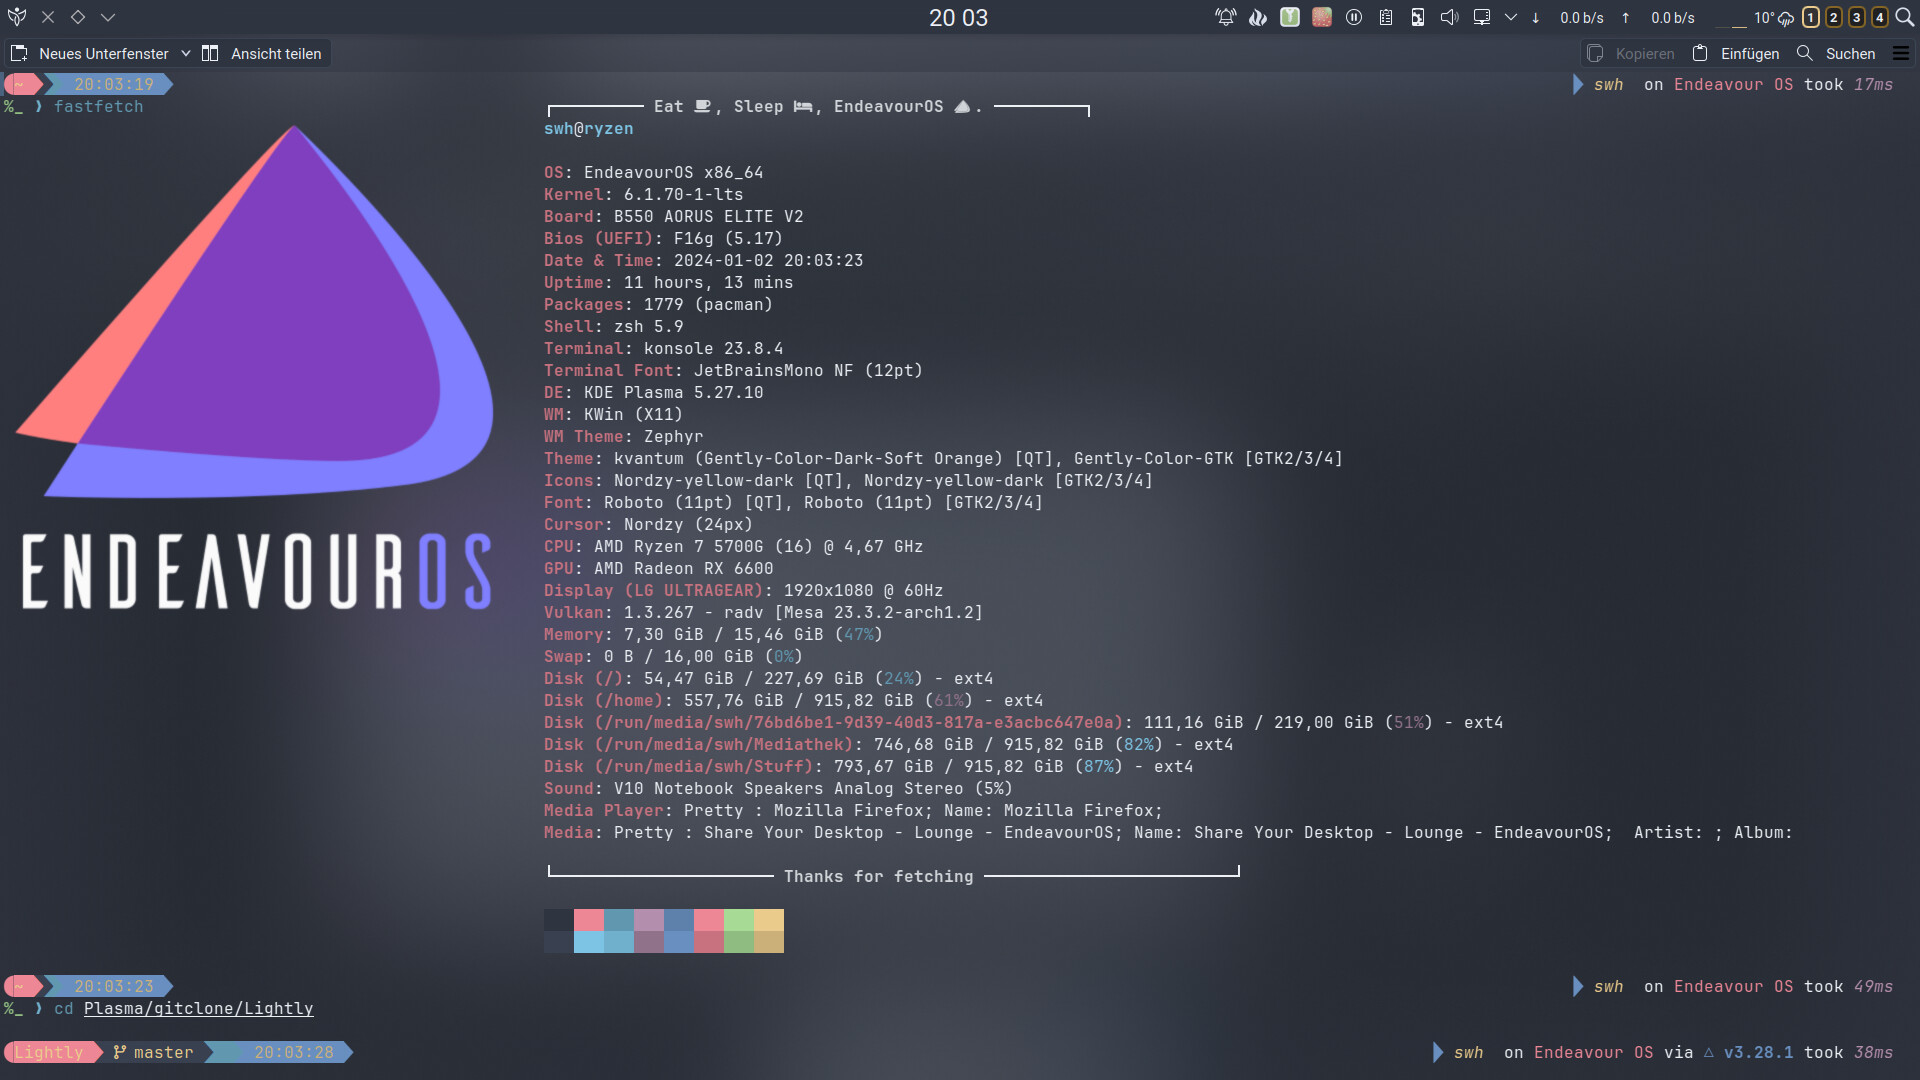The height and width of the screenshot is (1080, 1920).
Task: Switch to virtual desktop 3 in the pager
Action: click(1855, 17)
